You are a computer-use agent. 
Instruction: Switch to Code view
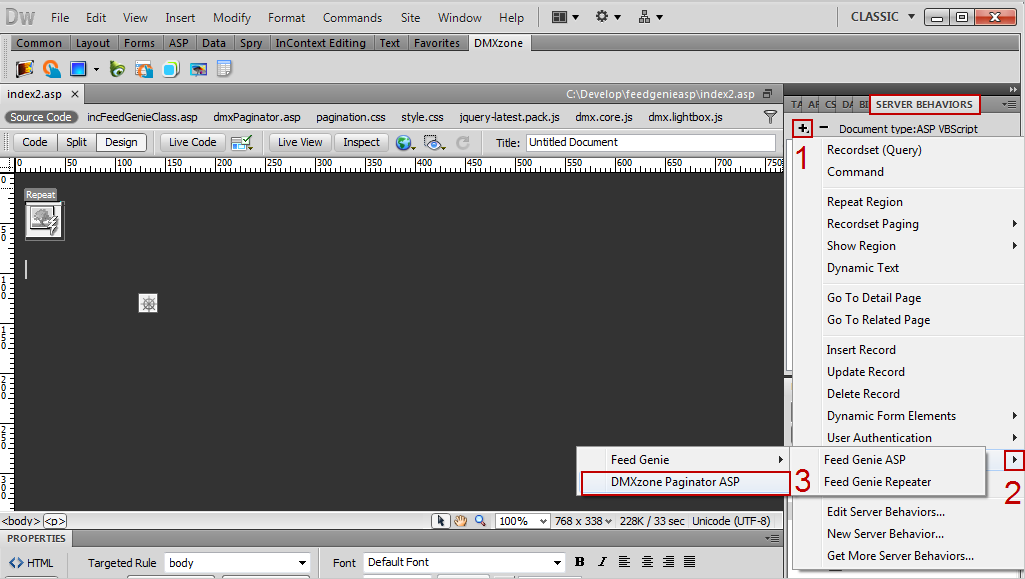coord(35,142)
